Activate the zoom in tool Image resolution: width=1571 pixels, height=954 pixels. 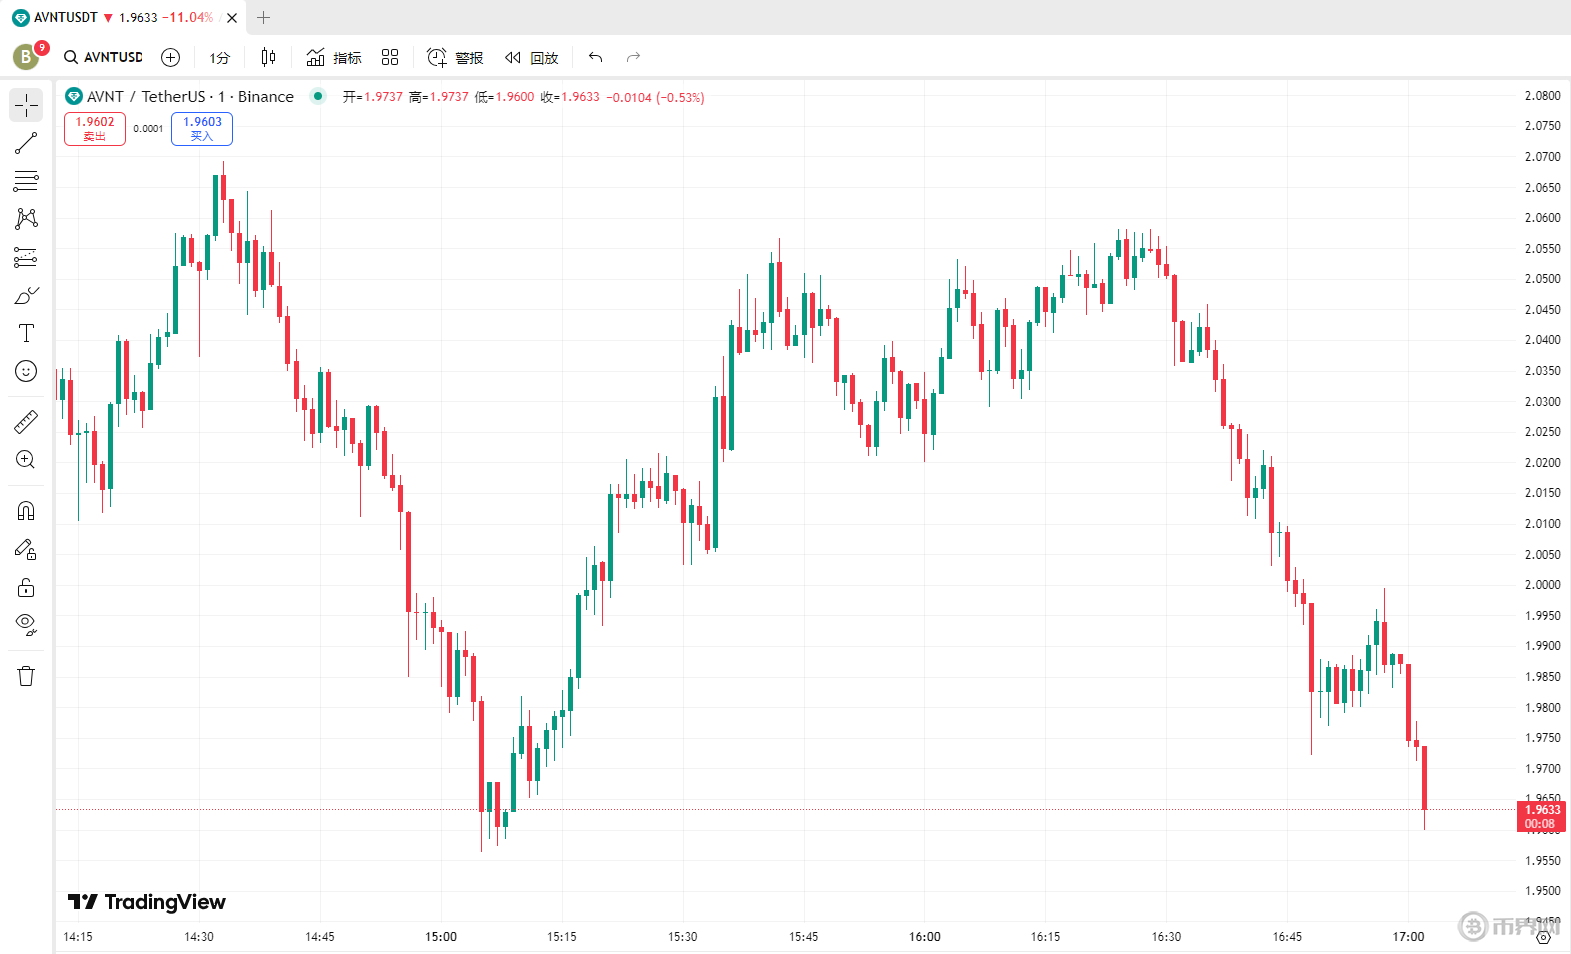[x=26, y=460]
